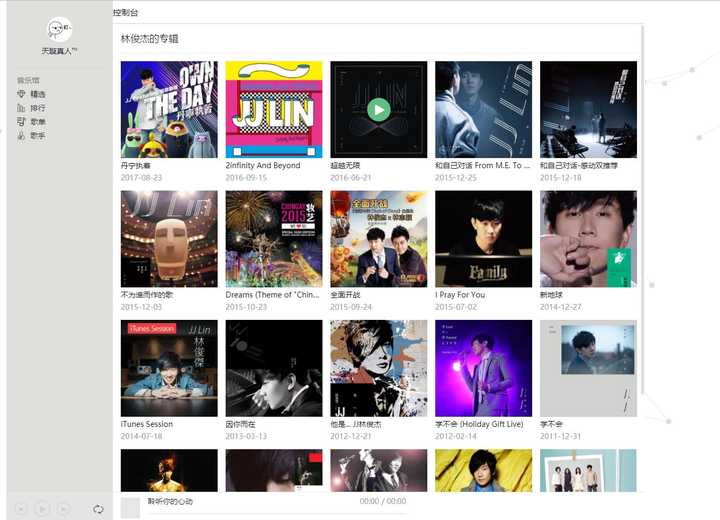The image size is (720, 520).
Task: Open the 丹宁执着 album cover
Action: [169, 110]
